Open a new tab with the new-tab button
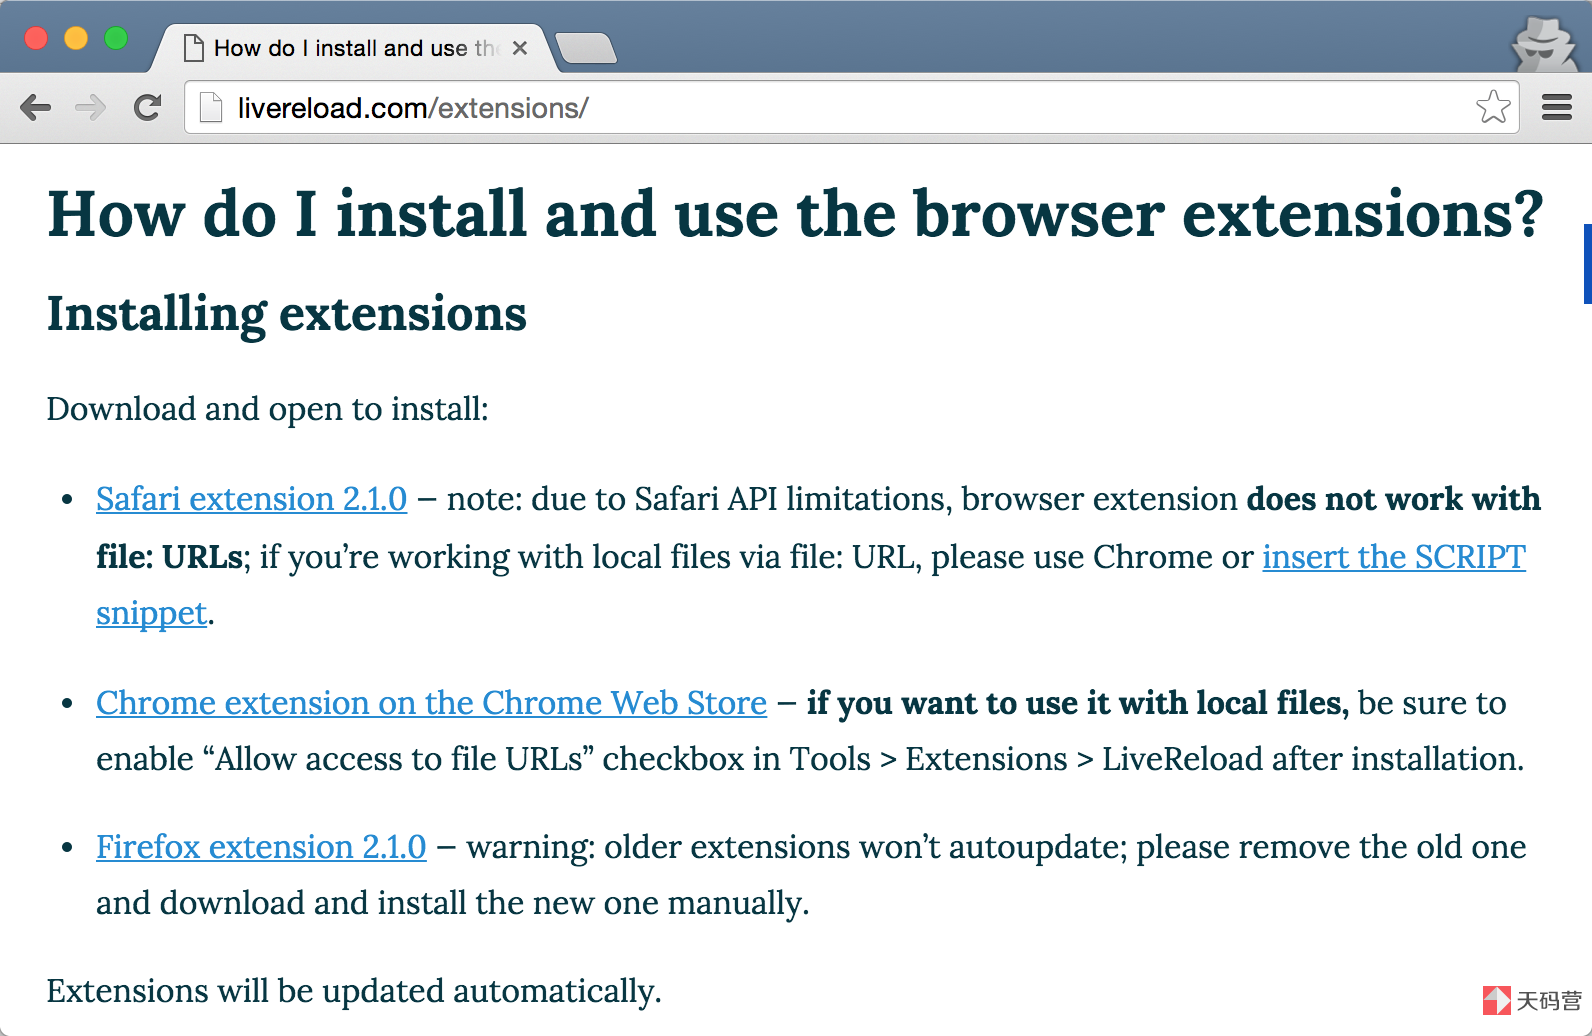Screen dimensions: 1592x1036 click(x=586, y=48)
